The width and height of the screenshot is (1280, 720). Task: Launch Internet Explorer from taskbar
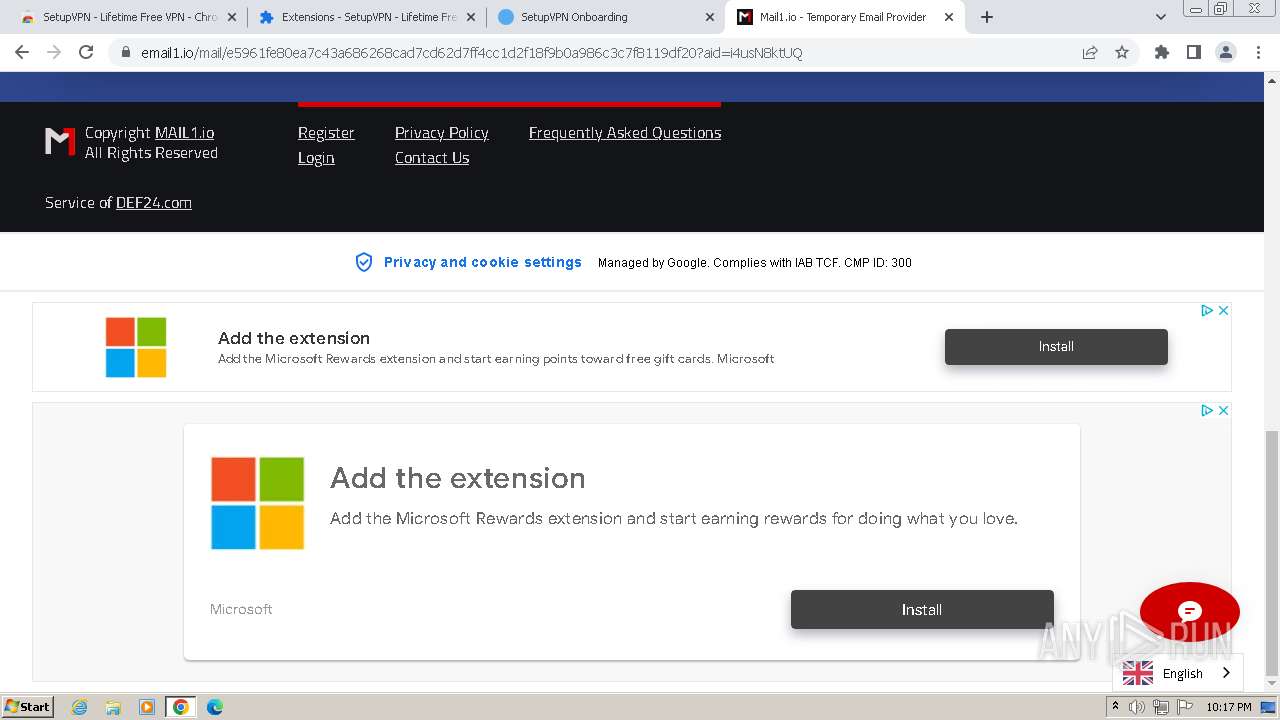coord(80,707)
